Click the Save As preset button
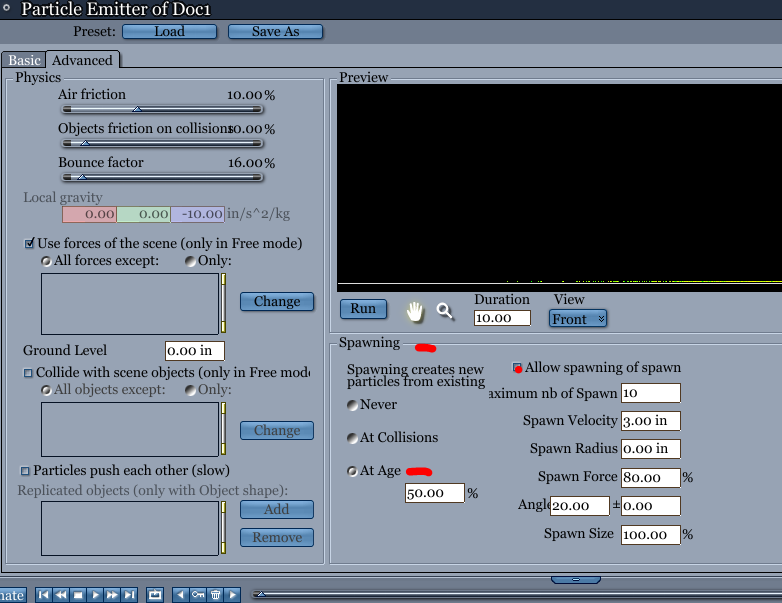782x603 pixels. pyautogui.click(x=275, y=31)
